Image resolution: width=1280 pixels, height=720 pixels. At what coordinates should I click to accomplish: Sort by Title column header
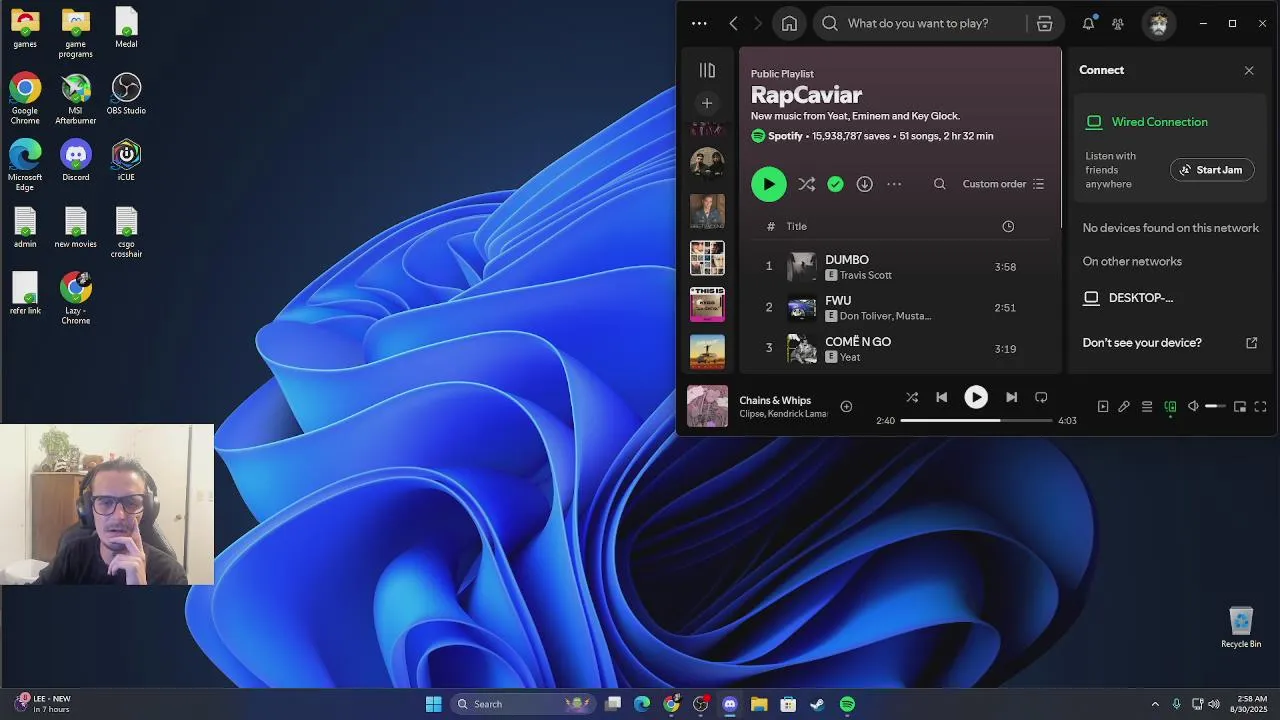796,226
